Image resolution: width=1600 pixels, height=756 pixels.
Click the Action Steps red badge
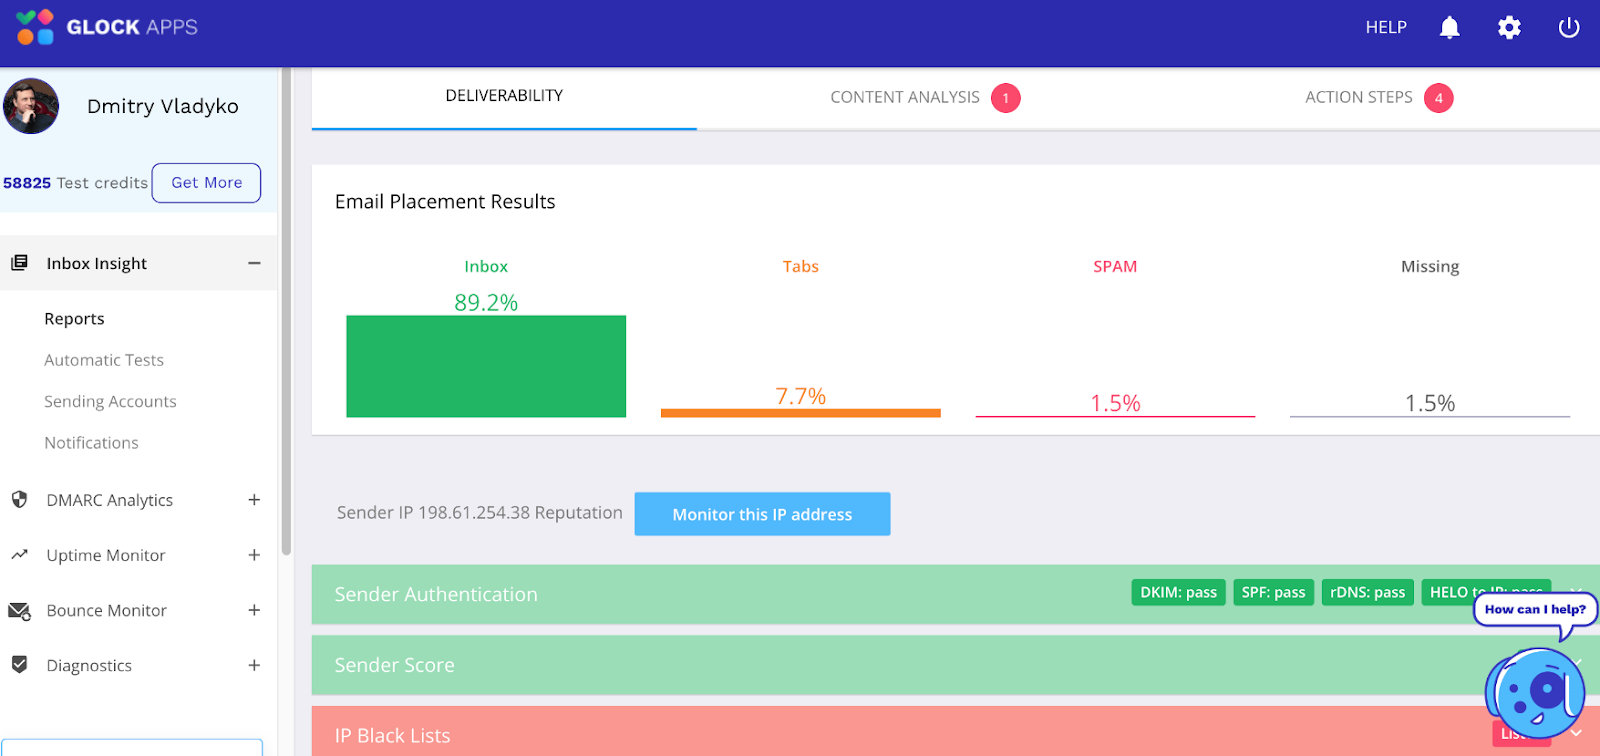pos(1439,98)
